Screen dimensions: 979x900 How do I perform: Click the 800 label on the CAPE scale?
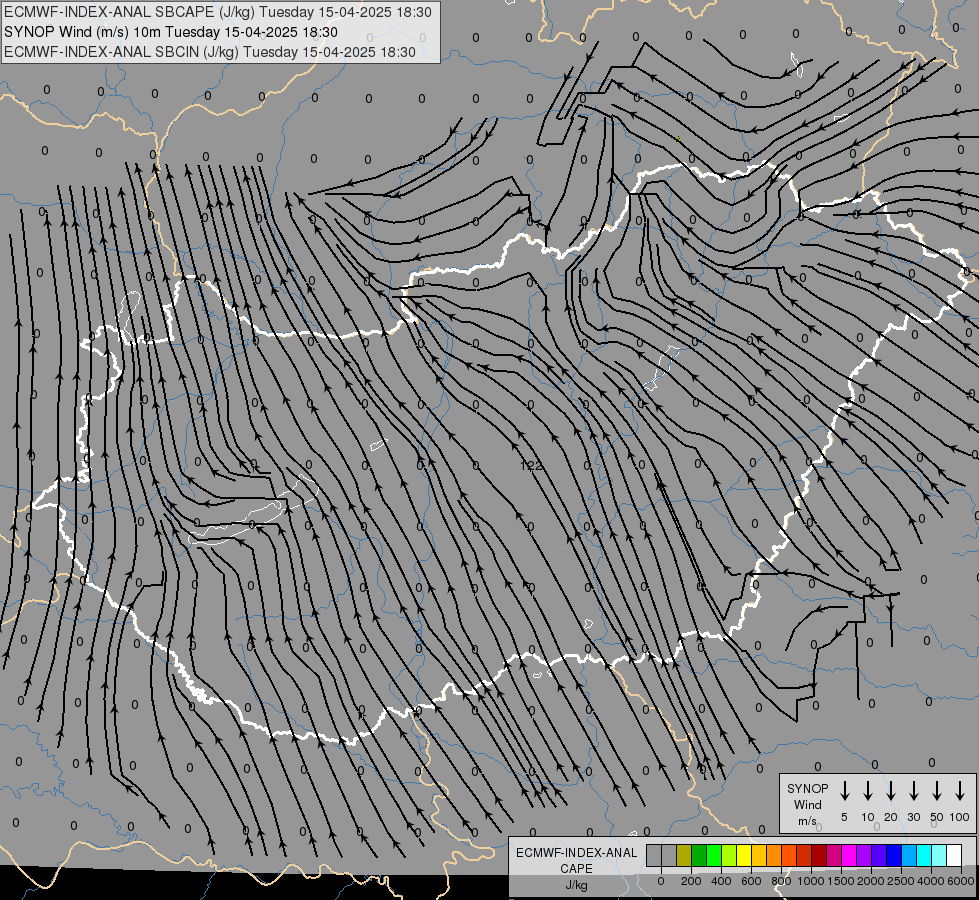click(x=781, y=881)
